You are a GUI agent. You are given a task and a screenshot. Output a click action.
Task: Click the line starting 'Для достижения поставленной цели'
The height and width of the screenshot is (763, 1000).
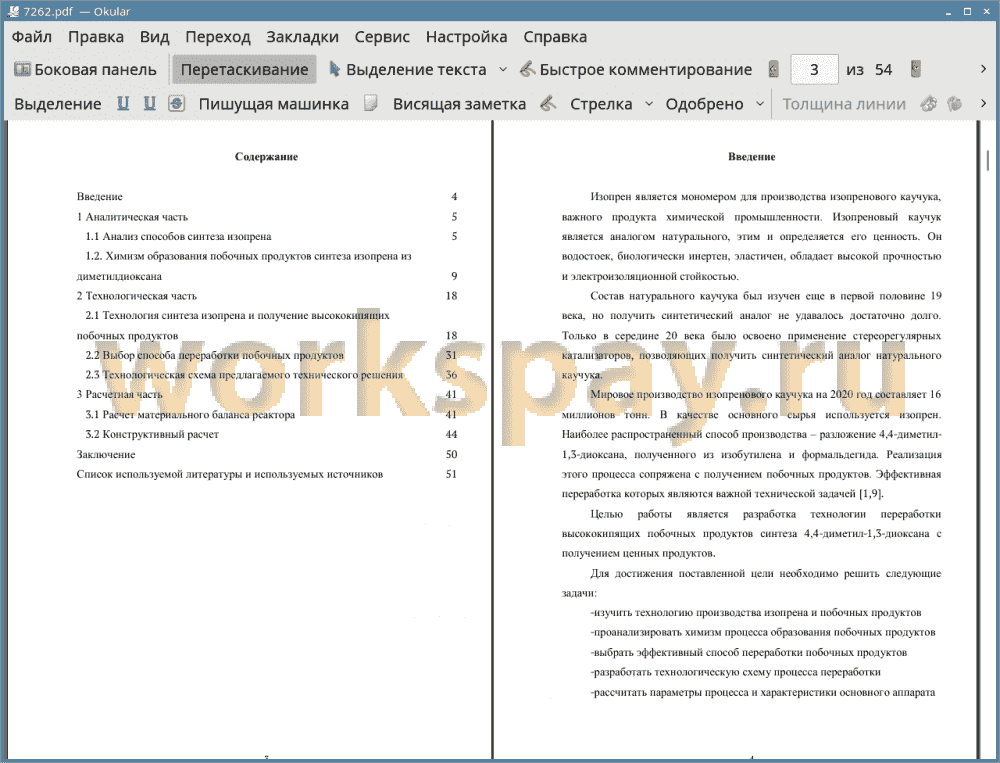[765, 574]
